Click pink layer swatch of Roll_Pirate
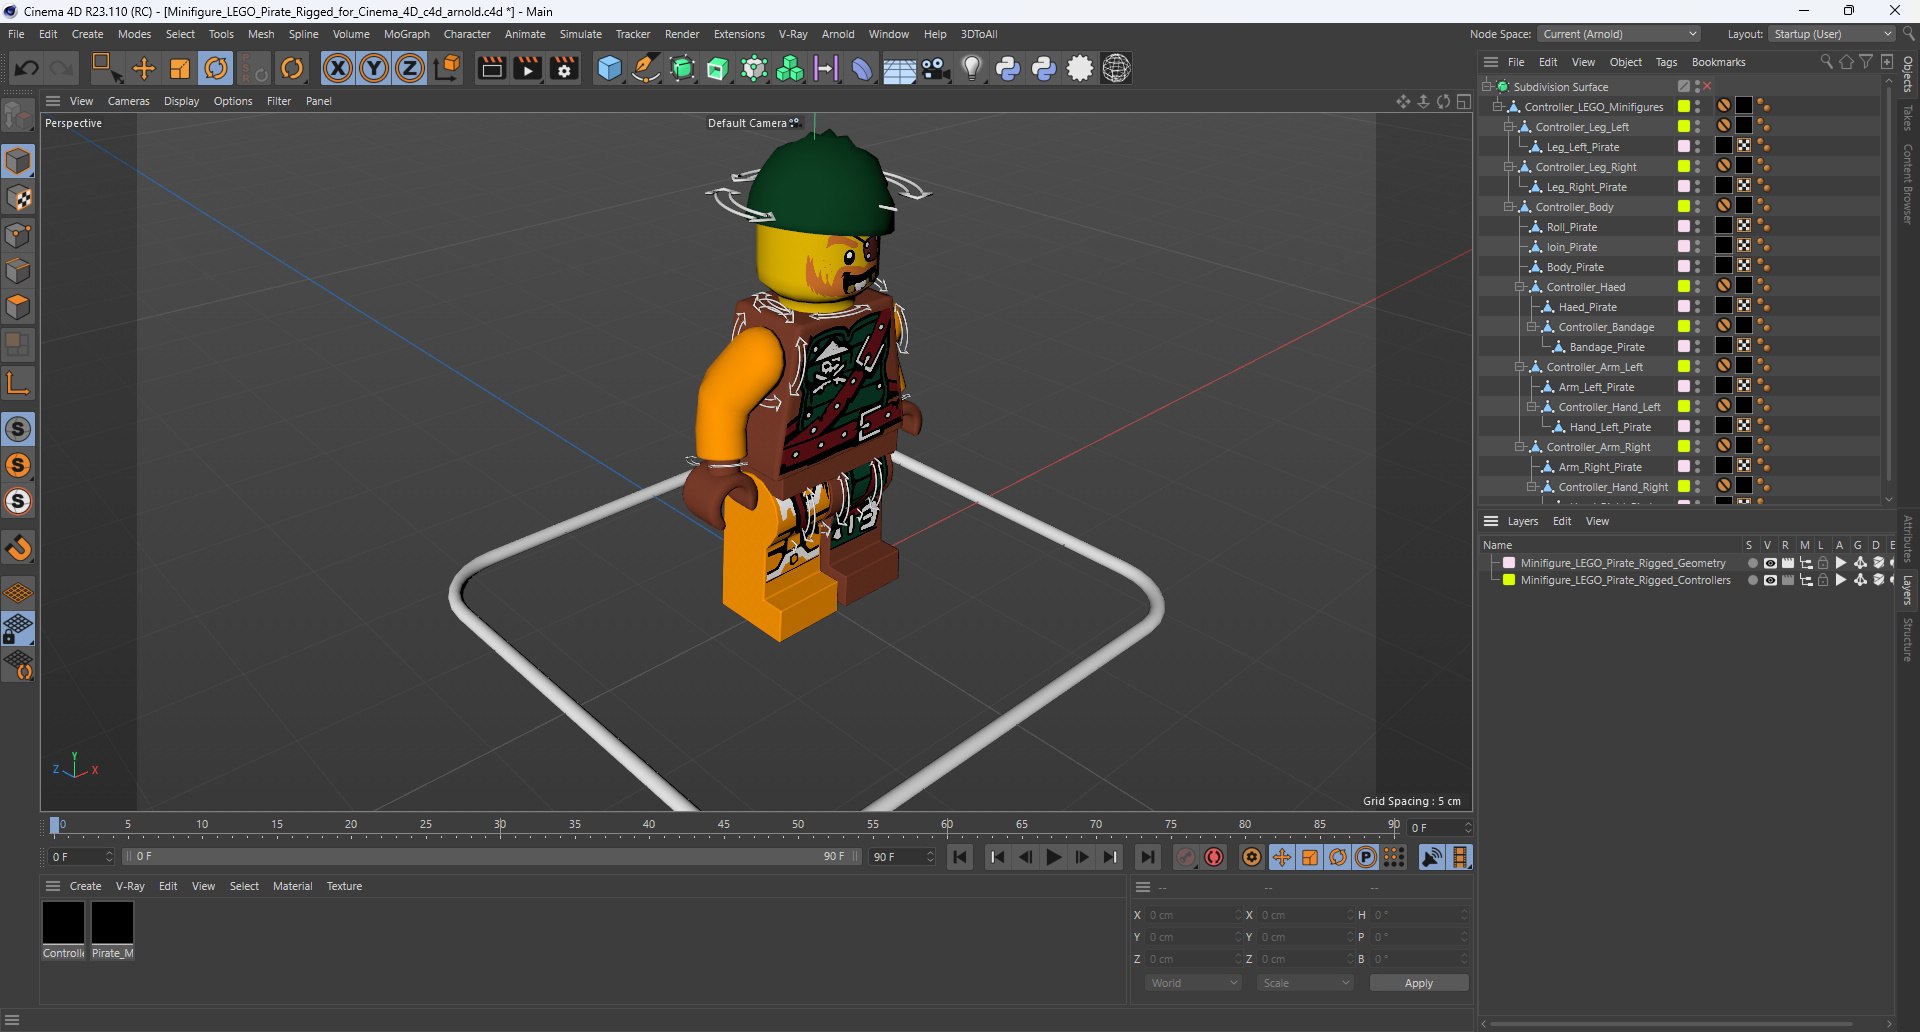Viewport: 1920px width, 1032px height. tap(1684, 226)
